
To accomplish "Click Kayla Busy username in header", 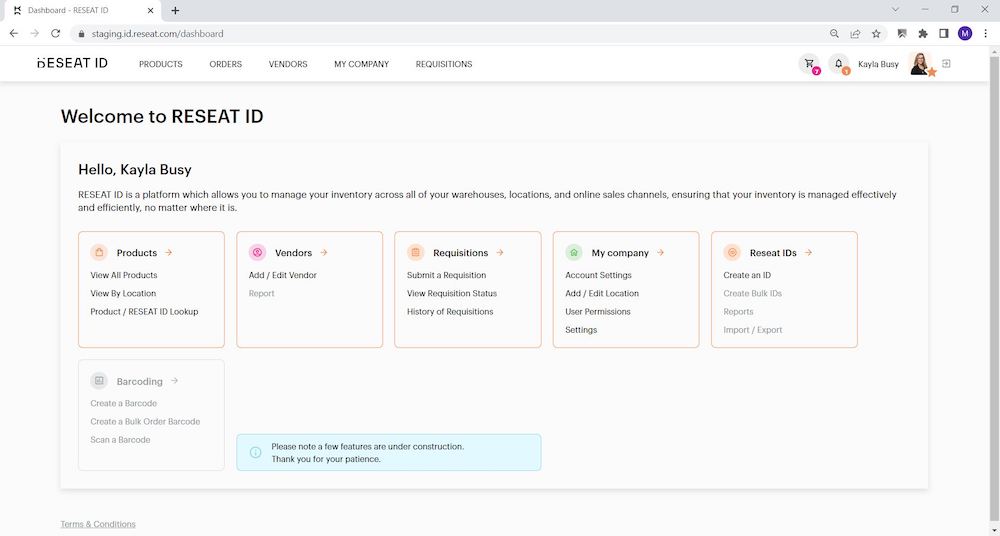I will [878, 64].
